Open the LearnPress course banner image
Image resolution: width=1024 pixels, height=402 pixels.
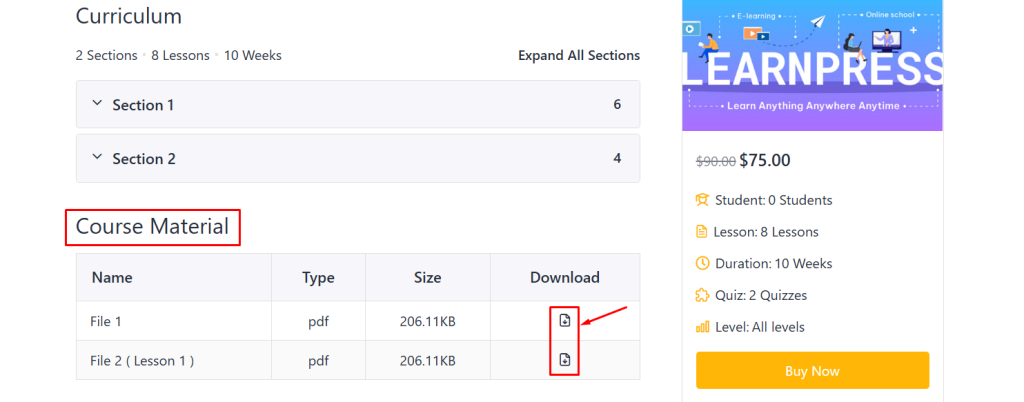pyautogui.click(x=812, y=65)
